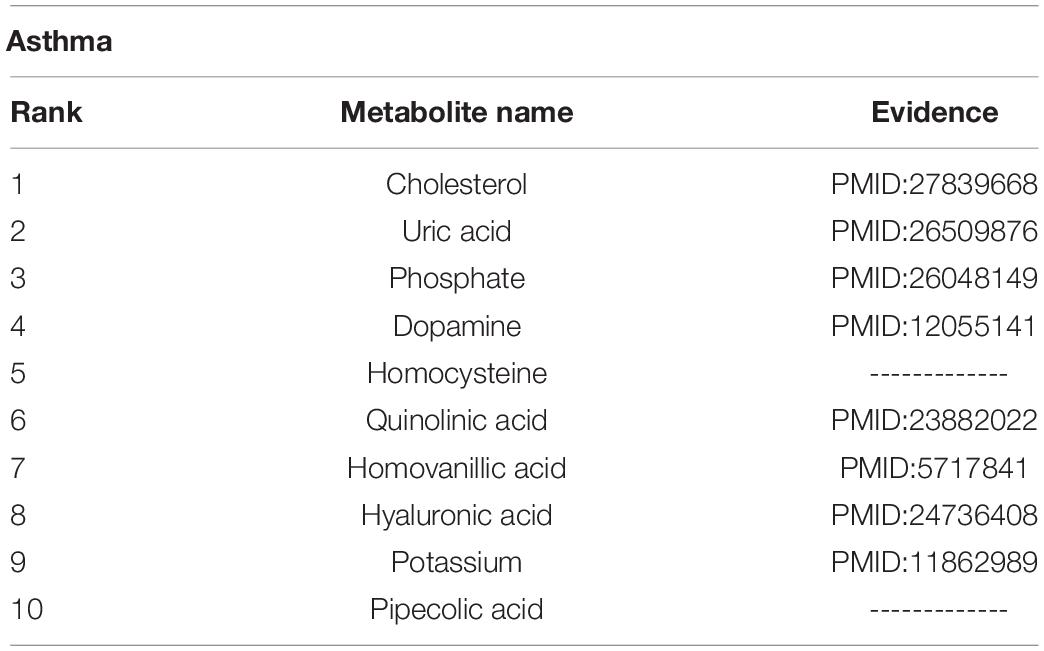The width and height of the screenshot is (1044, 651).
Task: Open the PMID:27839668 evidence reference
Action: (934, 184)
